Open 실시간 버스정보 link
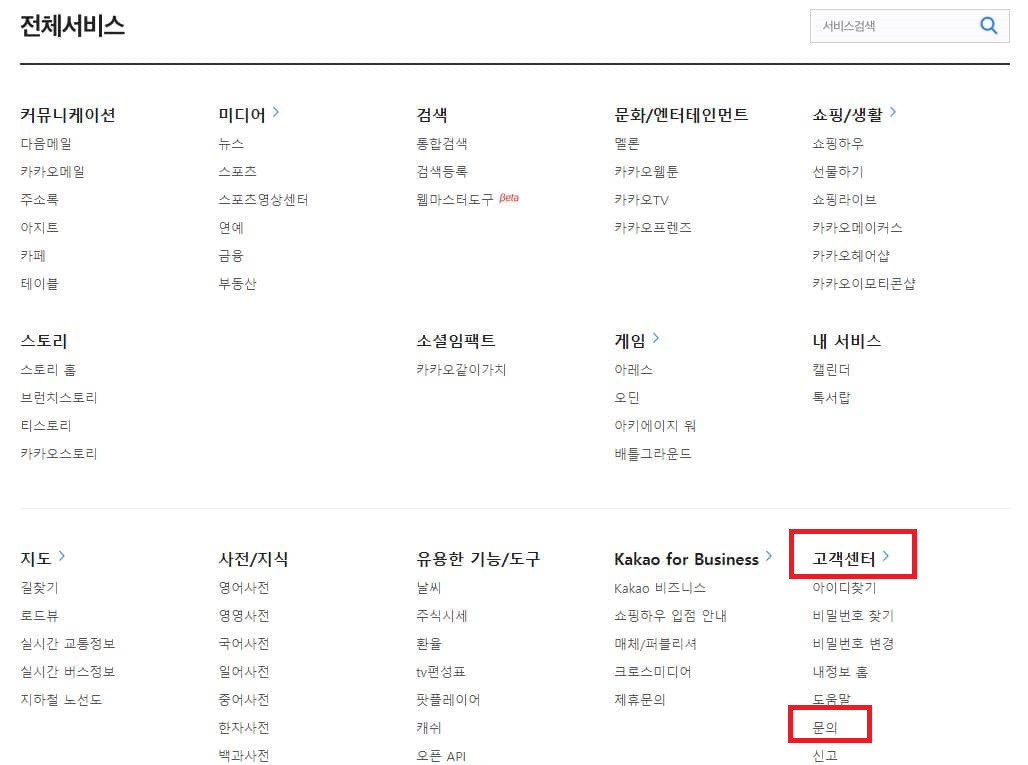 tap(68, 671)
